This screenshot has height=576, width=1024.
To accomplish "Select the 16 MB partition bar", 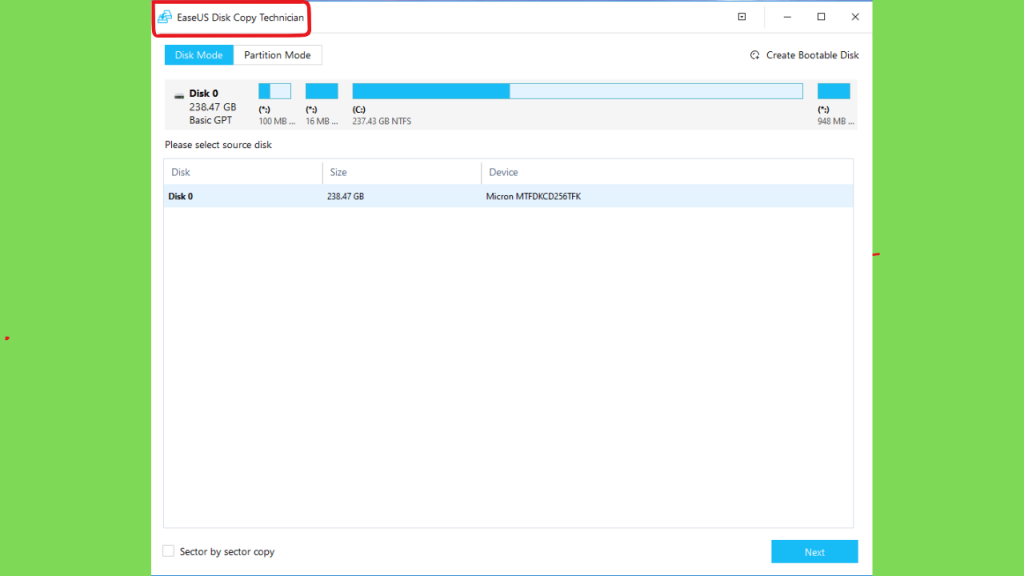I will coord(322,91).
